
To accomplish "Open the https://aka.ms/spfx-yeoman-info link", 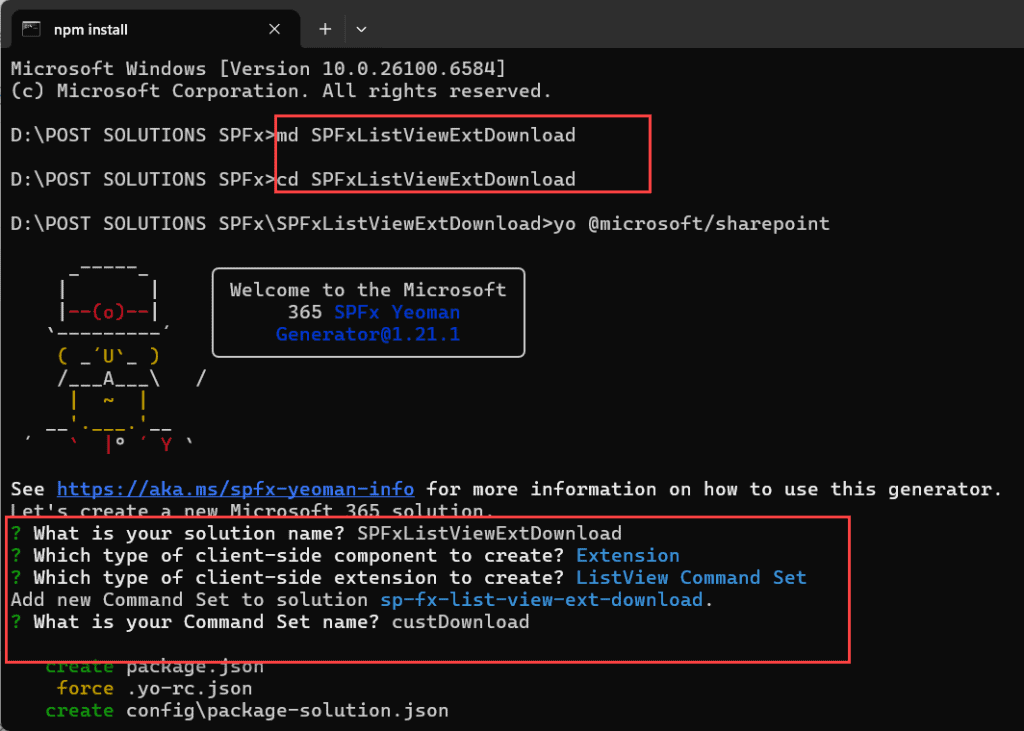I will coord(235,489).
